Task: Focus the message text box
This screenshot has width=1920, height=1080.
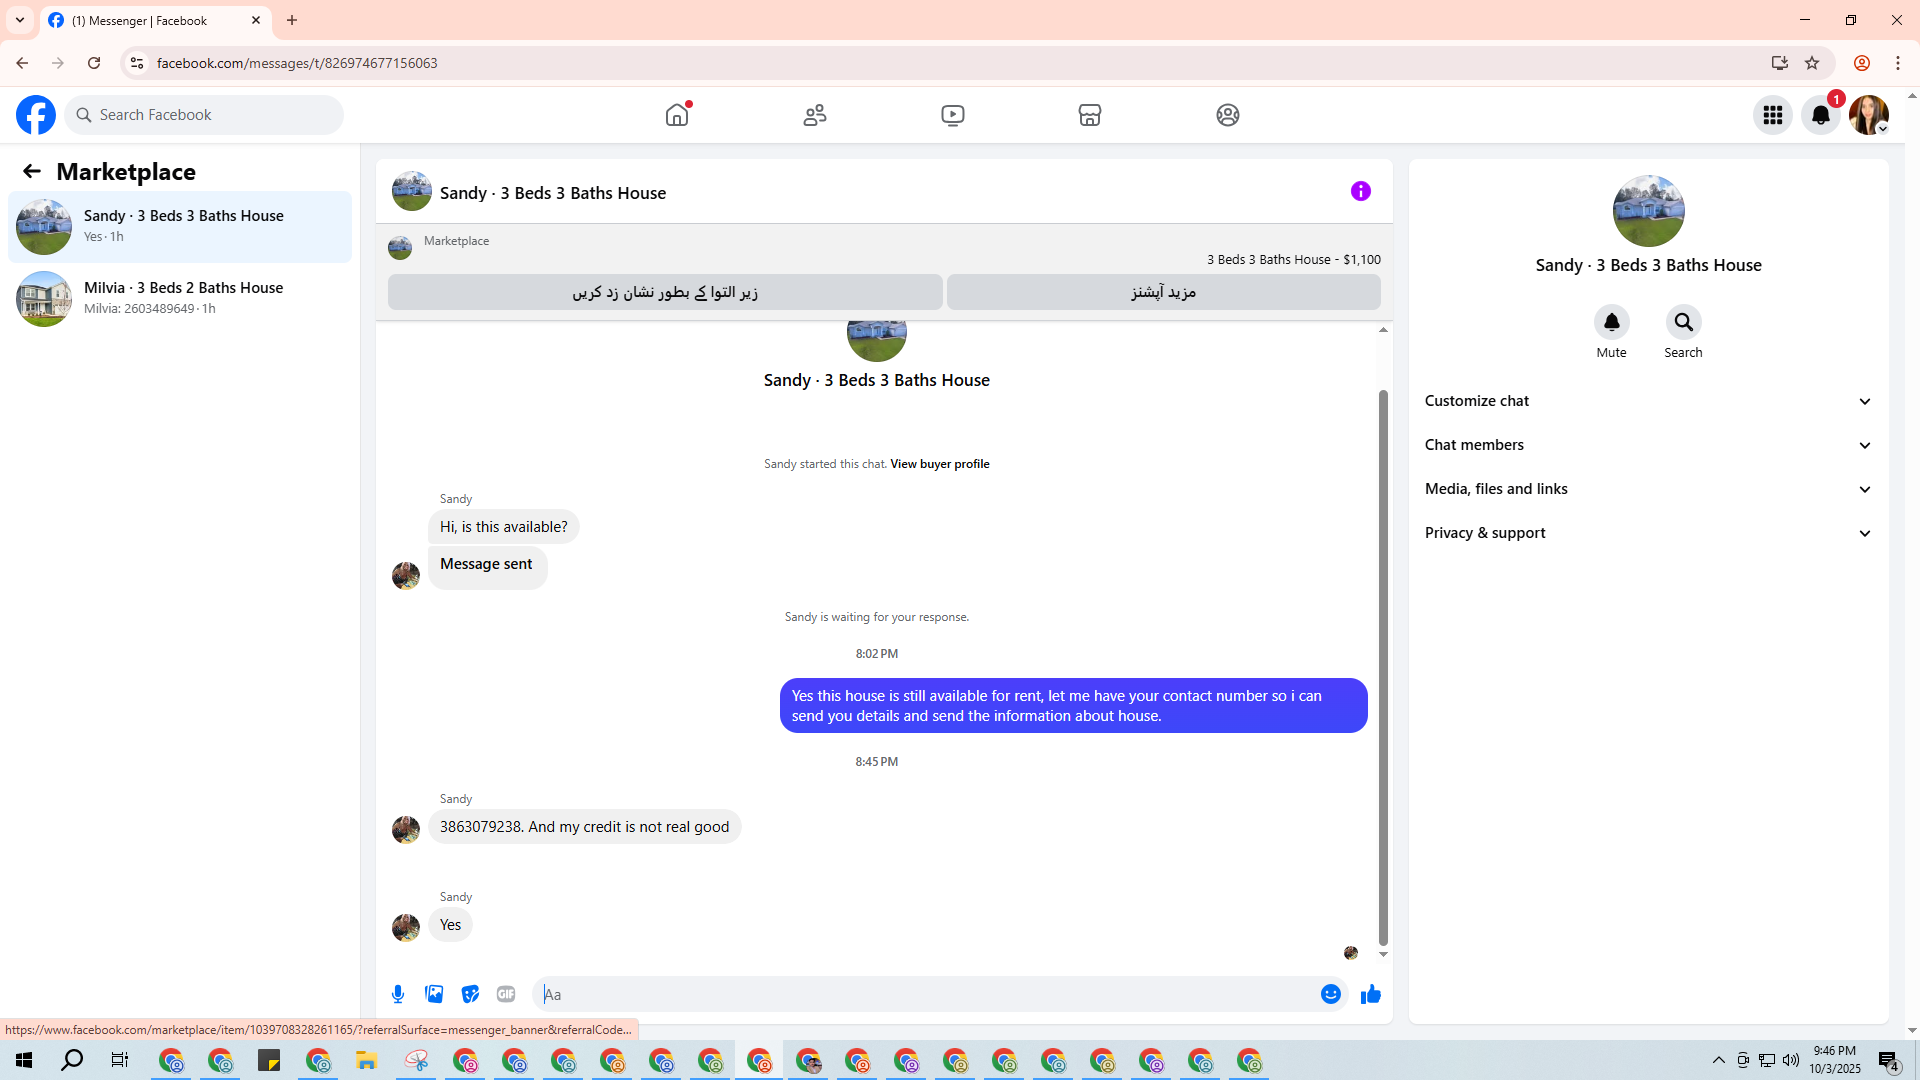Action: 928,994
